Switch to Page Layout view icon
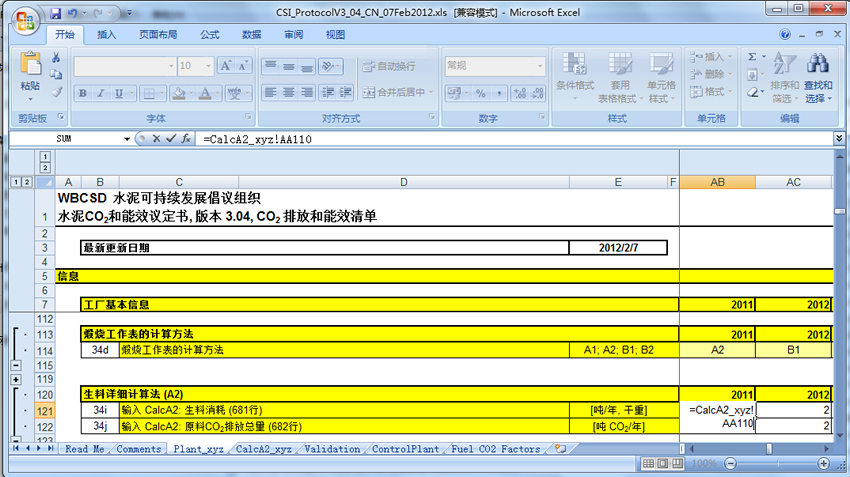This screenshot has width=850, height=477. tap(662, 463)
